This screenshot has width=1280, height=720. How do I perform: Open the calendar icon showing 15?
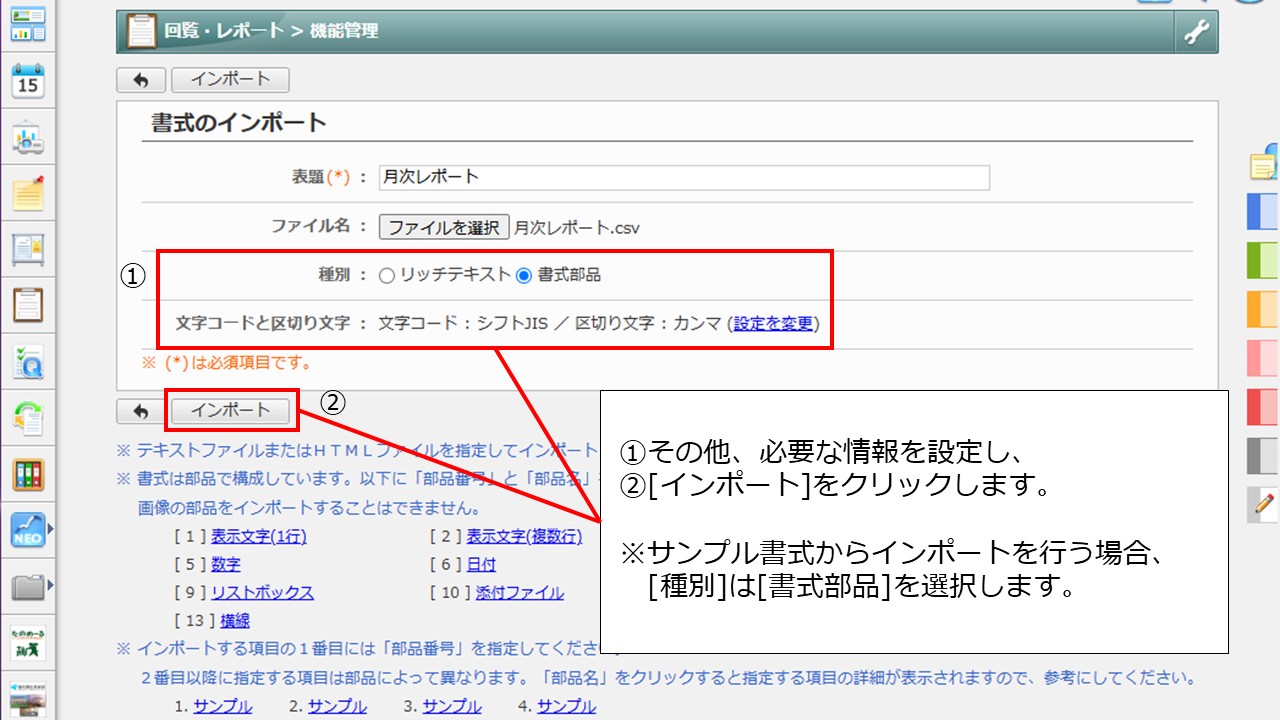28,81
